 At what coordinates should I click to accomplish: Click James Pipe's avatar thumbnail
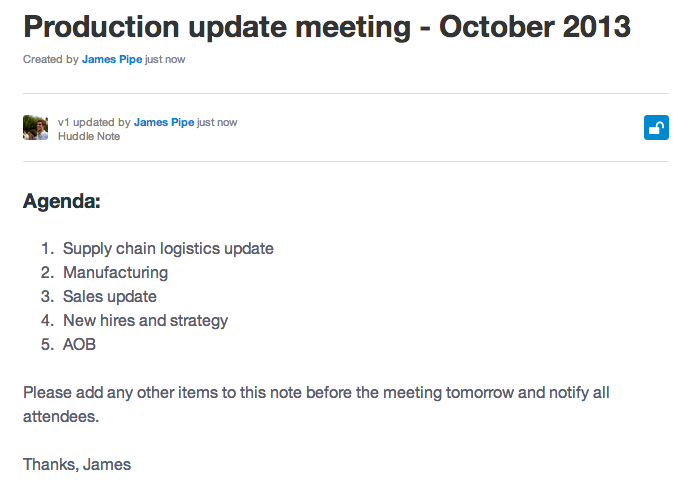35,127
